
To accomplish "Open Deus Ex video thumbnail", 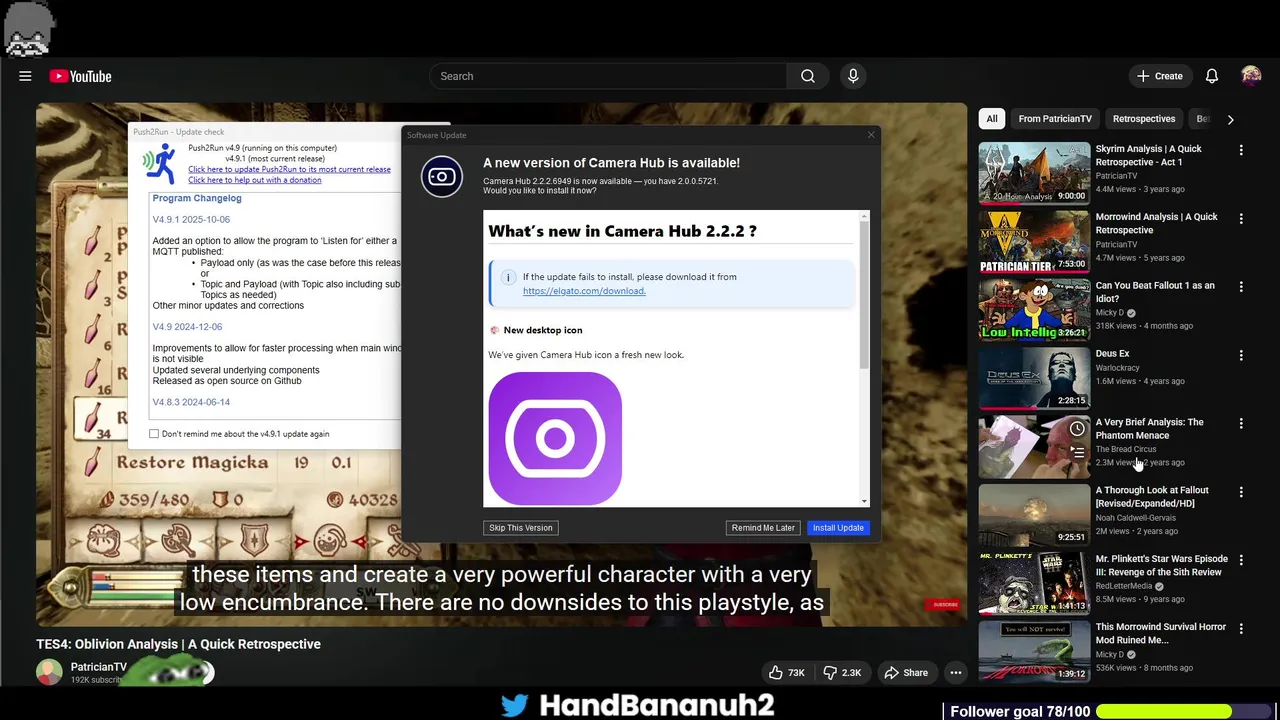I will 1034,378.
